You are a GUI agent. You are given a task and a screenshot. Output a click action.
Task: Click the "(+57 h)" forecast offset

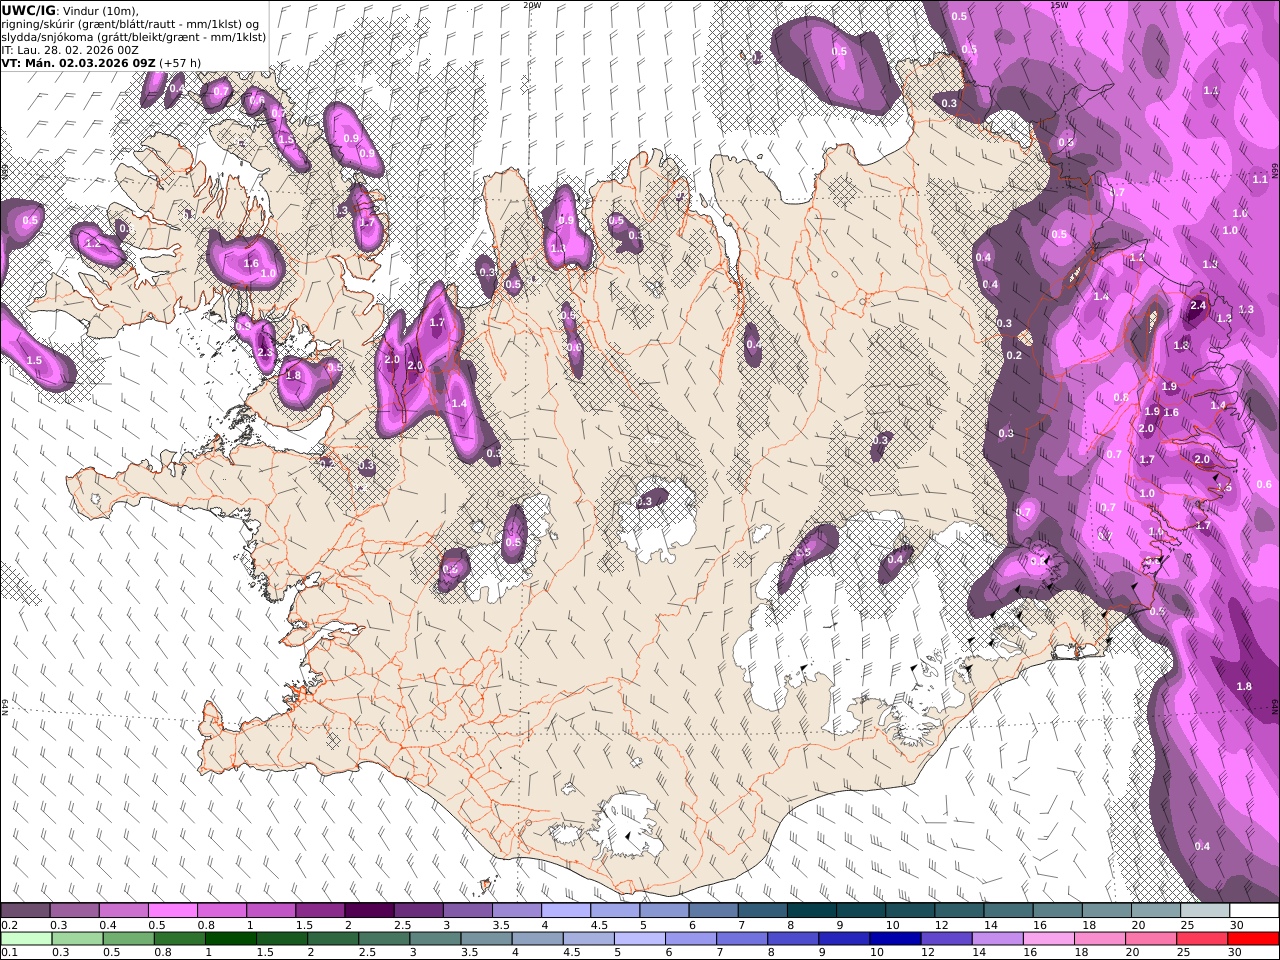tap(180, 63)
